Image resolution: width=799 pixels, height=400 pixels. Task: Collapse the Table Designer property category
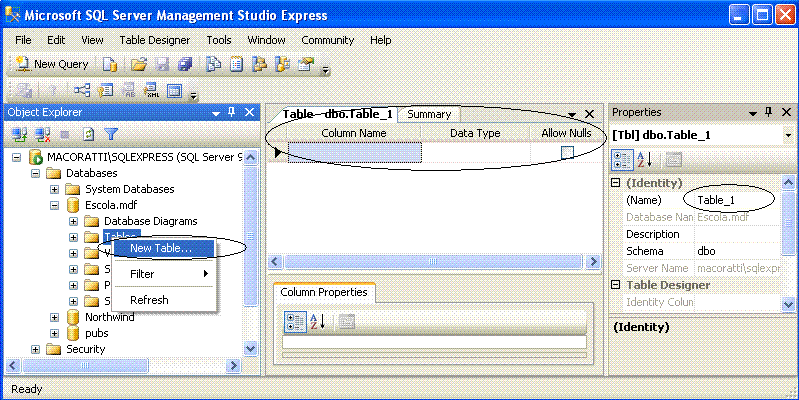coord(616,285)
